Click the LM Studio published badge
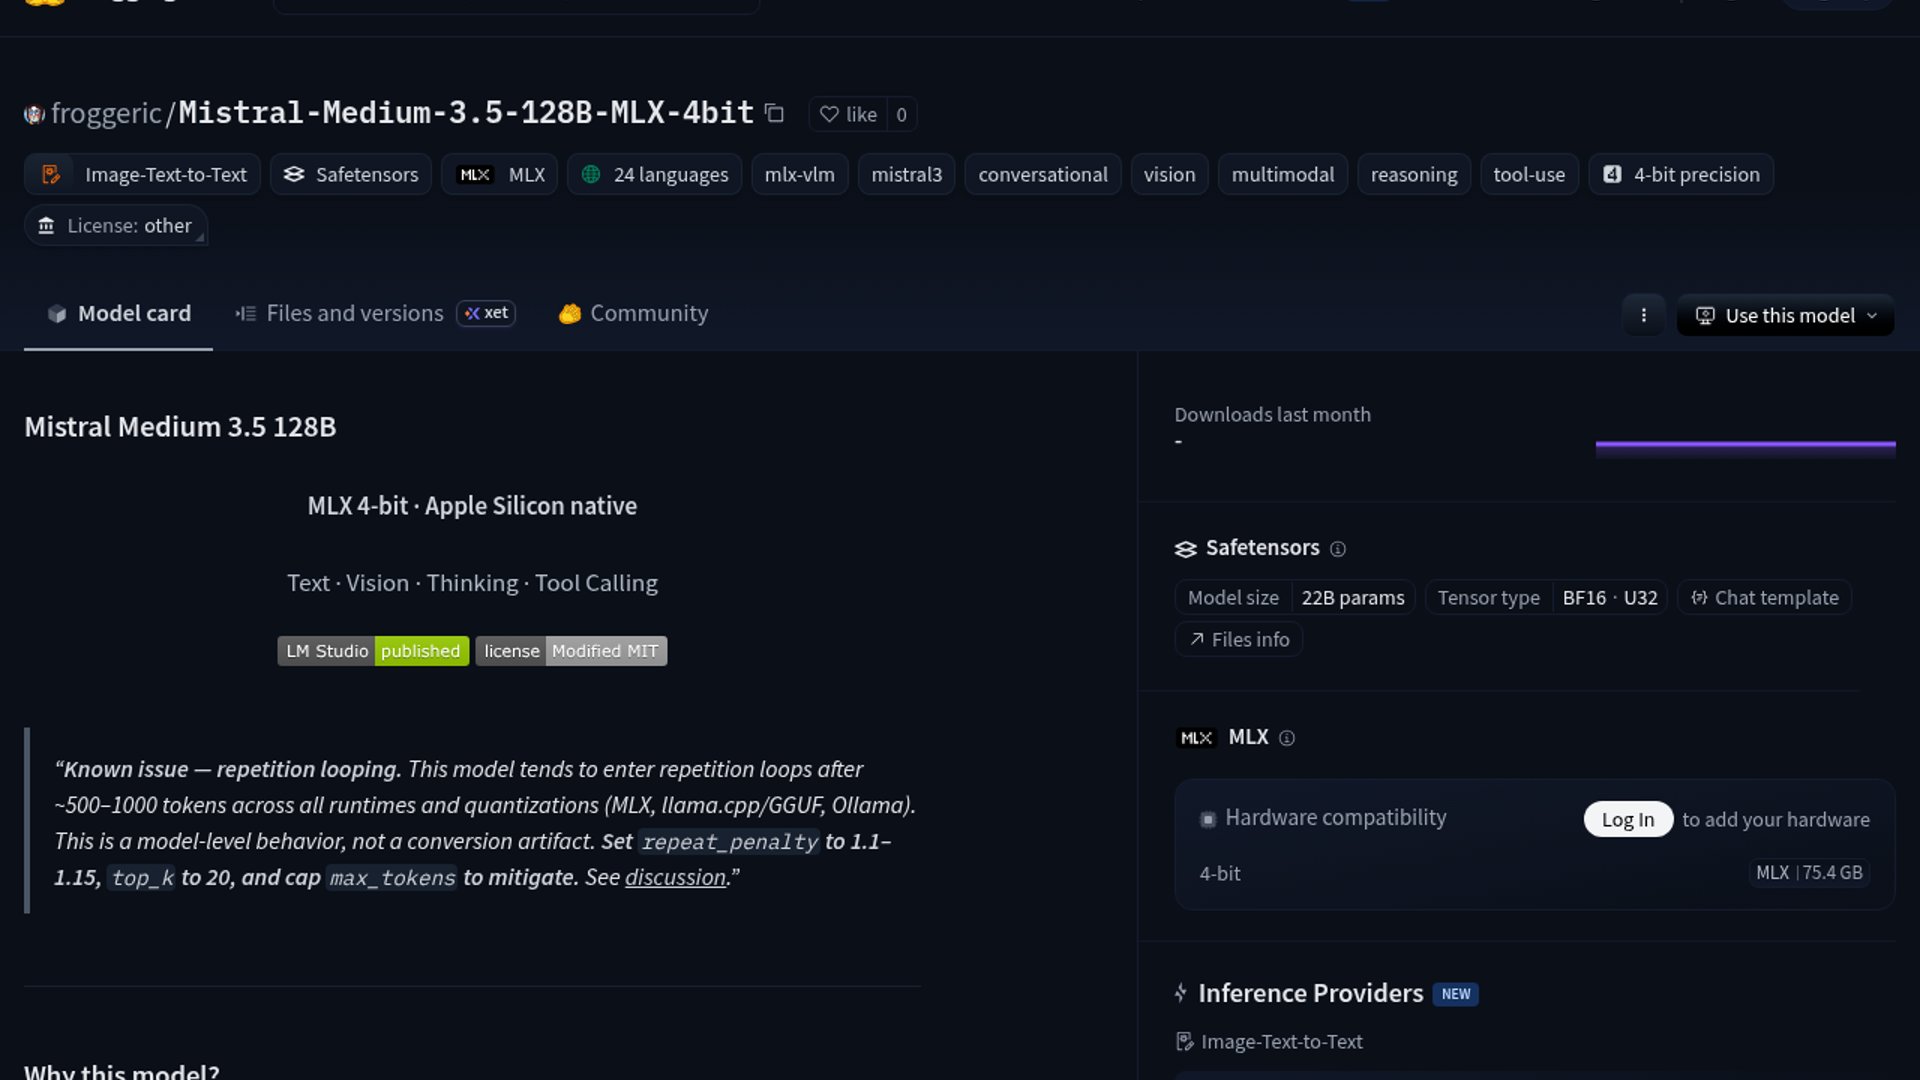This screenshot has height=1080, width=1920. click(373, 651)
